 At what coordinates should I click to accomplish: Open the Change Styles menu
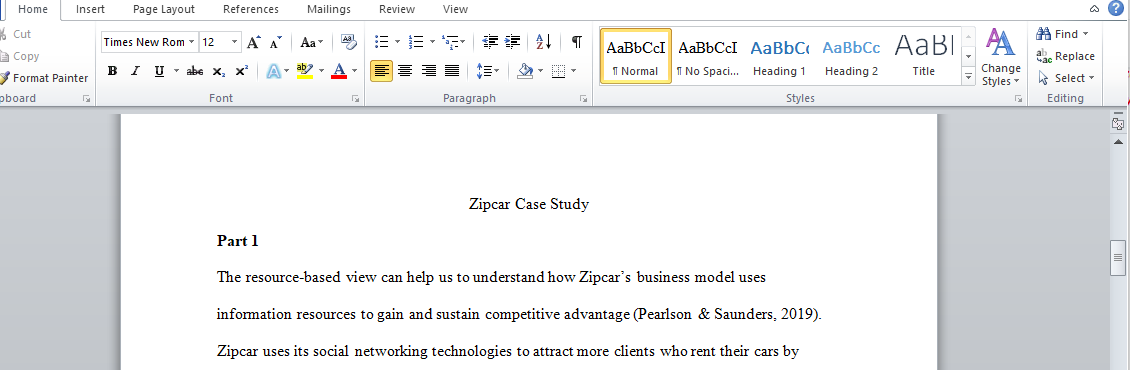point(1001,57)
